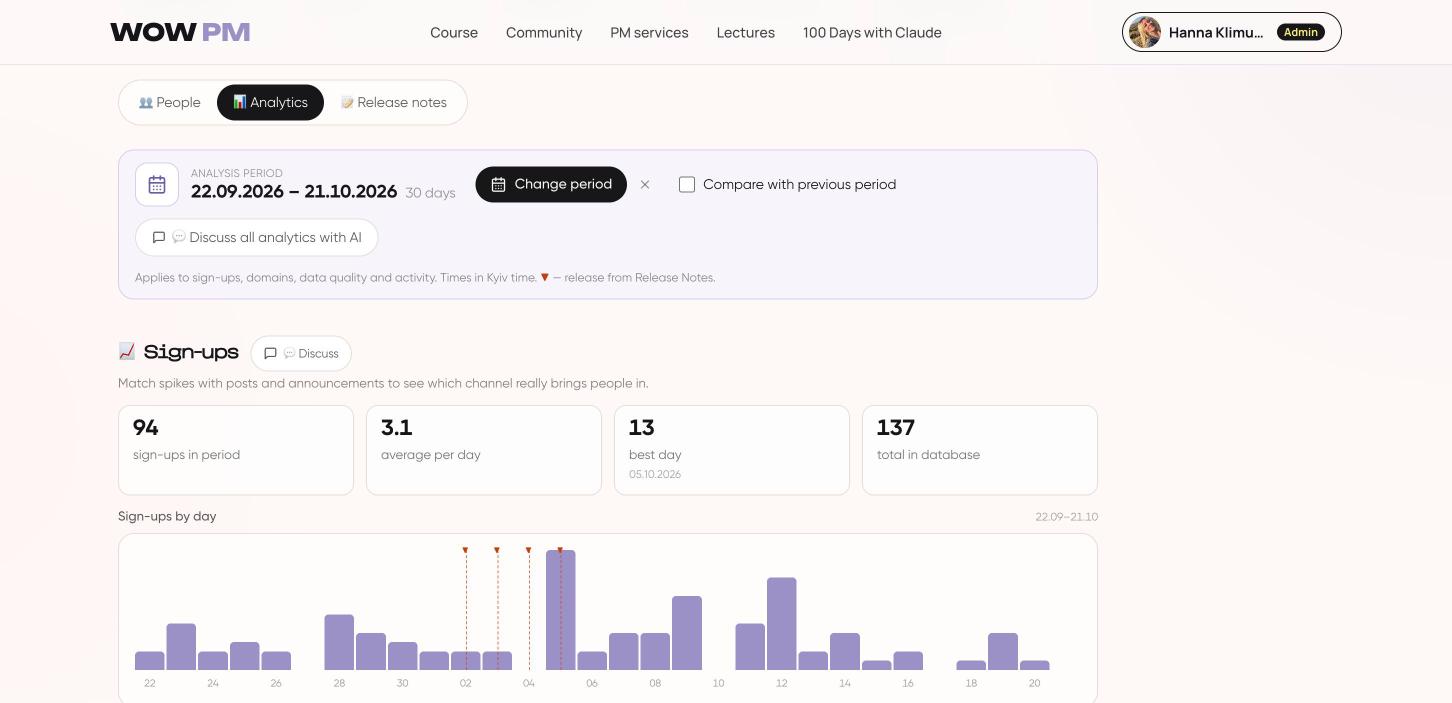Click the yellow Admin badge
Image resolution: width=1452 pixels, height=703 pixels.
pyautogui.click(x=1300, y=32)
